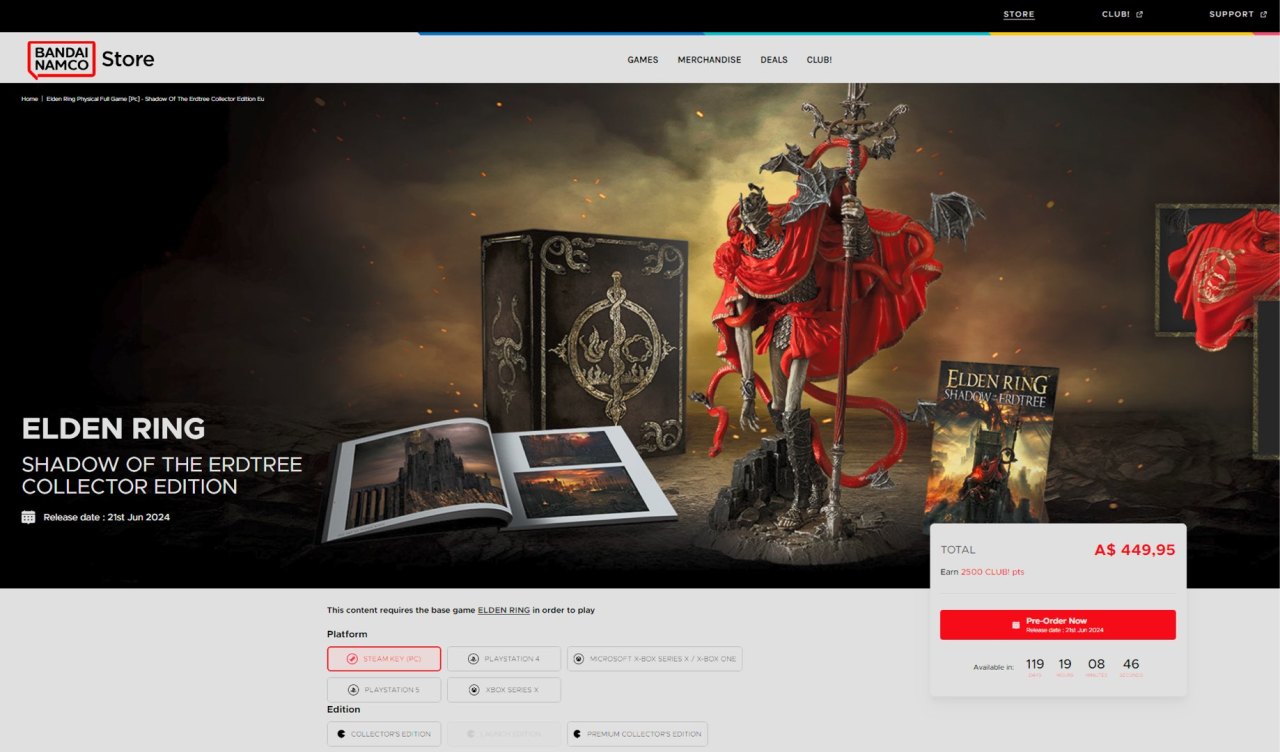Screen dimensions: 1280x752
Task: Open the MERCHANDISE menu
Action: (x=709, y=60)
